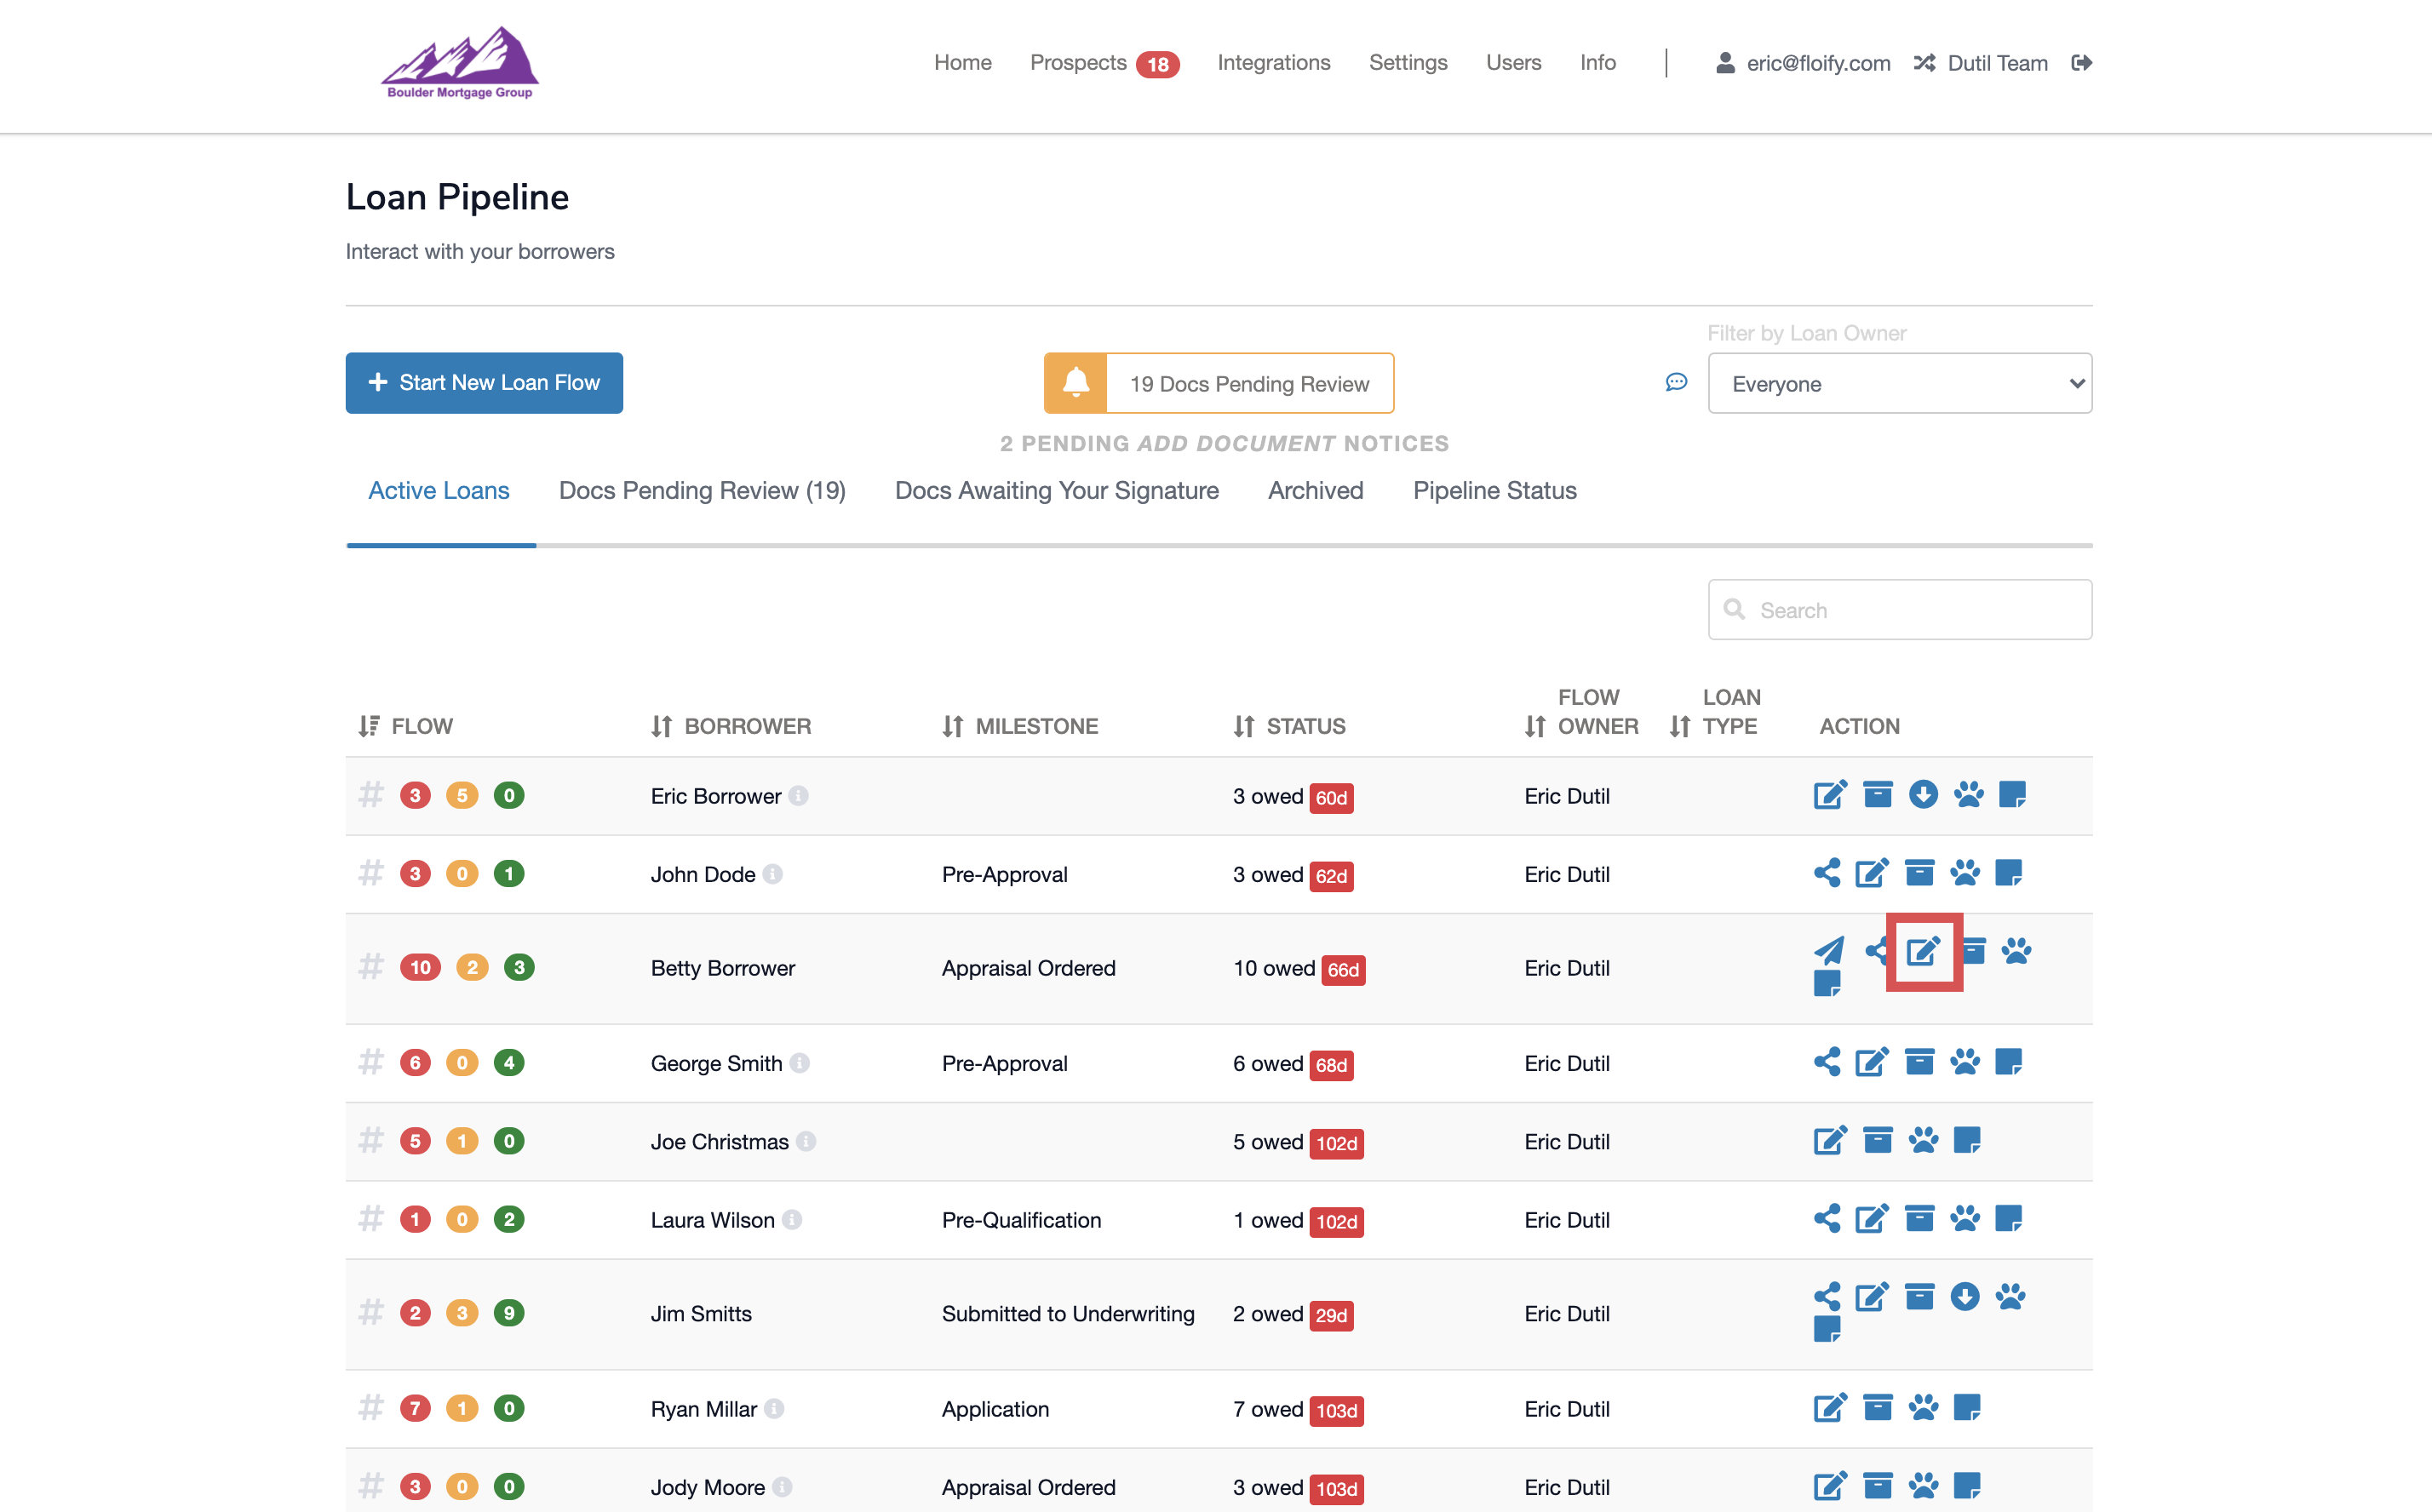Archive the John Dode loan
Image resolution: width=2432 pixels, height=1512 pixels.
pos(1919,873)
